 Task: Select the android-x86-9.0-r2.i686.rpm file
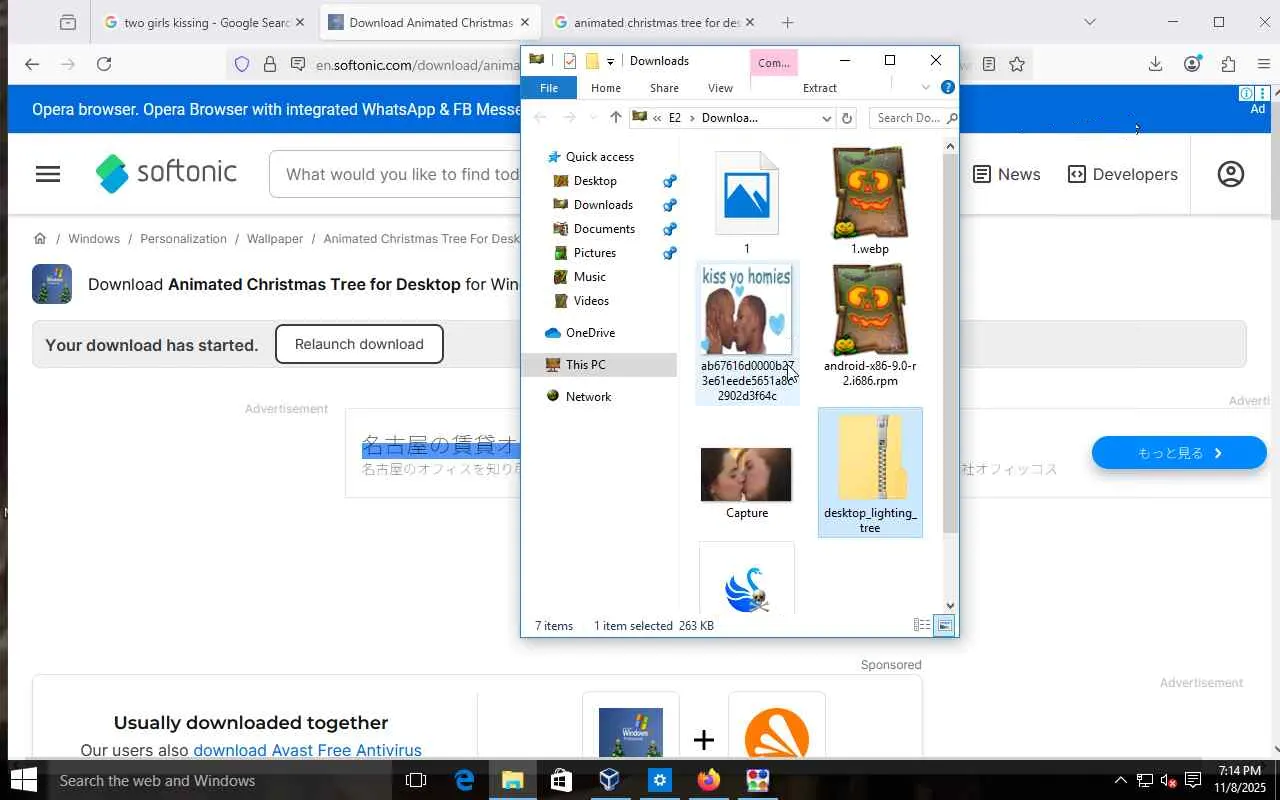coord(870,327)
